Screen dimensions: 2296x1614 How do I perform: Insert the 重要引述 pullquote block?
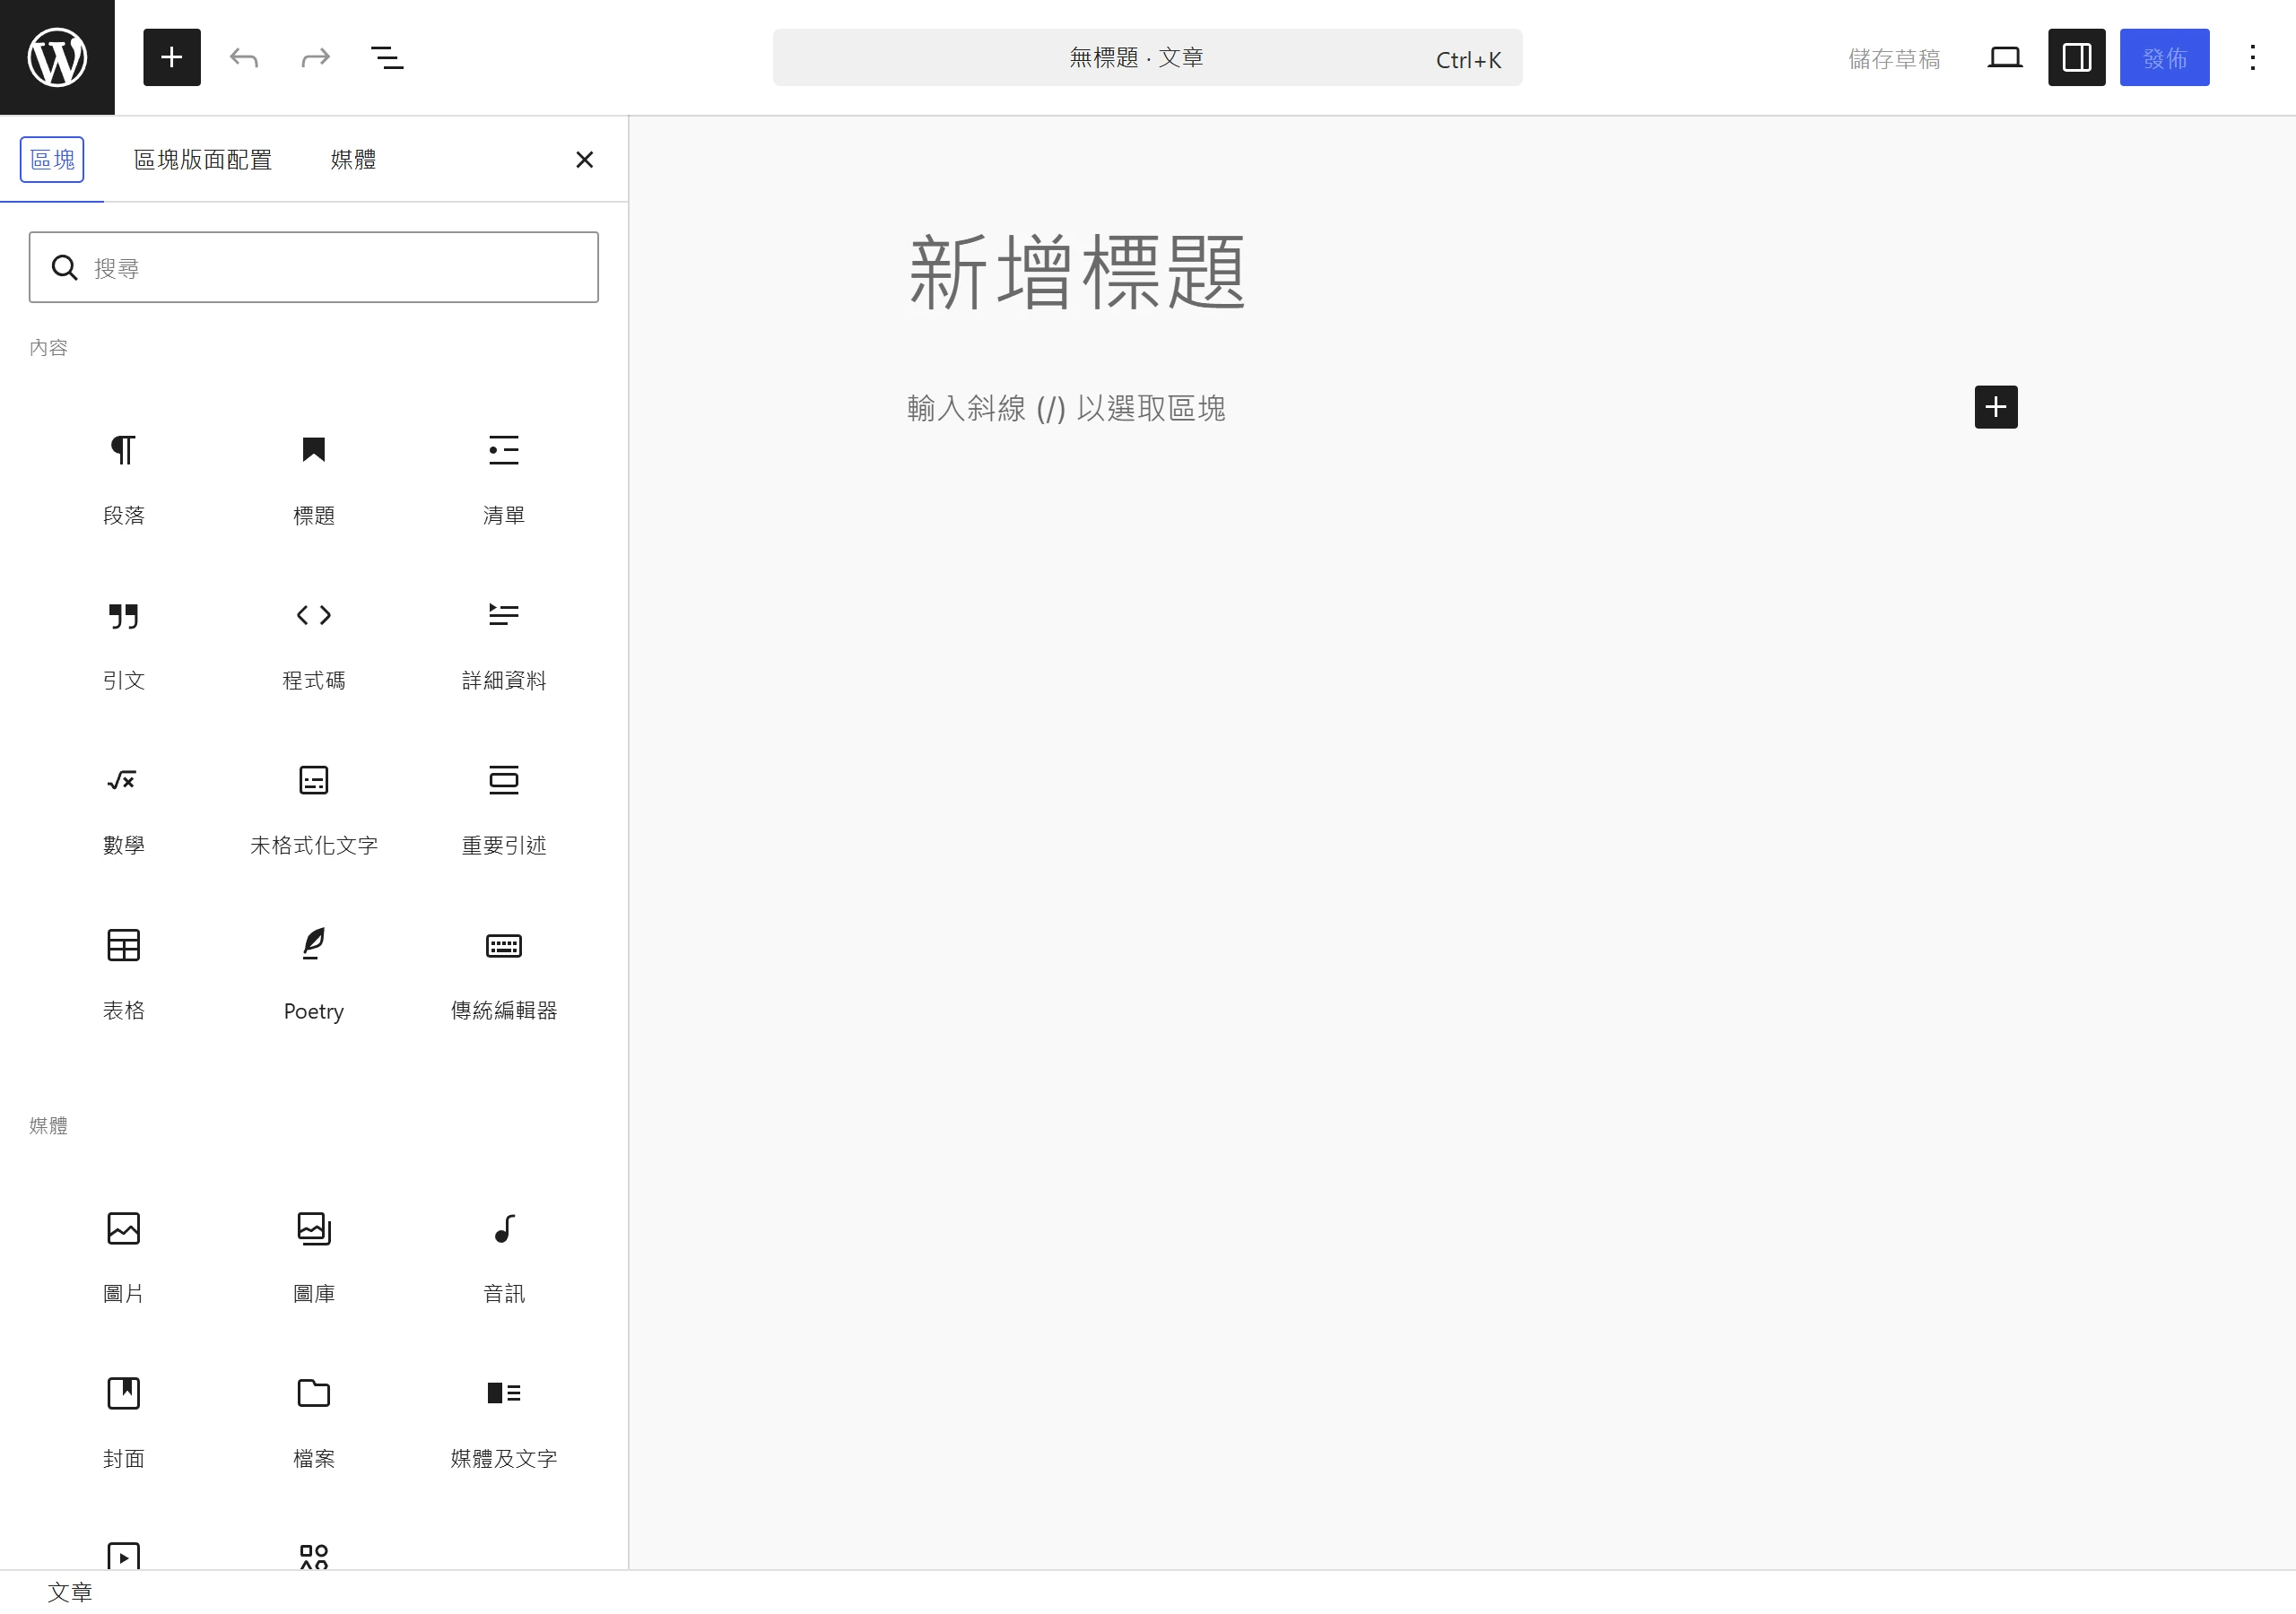pyautogui.click(x=504, y=810)
